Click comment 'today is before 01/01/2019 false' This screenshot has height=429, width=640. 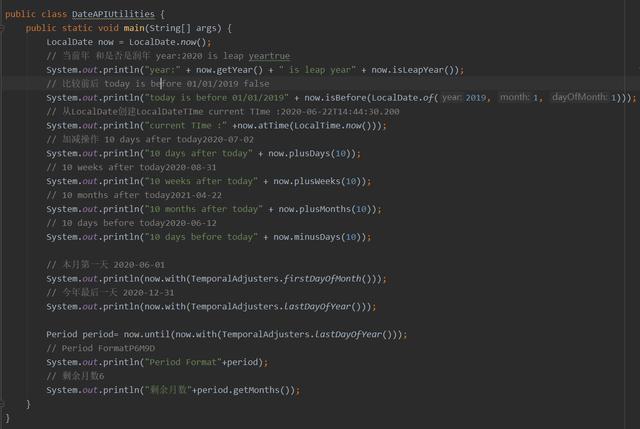point(187,84)
